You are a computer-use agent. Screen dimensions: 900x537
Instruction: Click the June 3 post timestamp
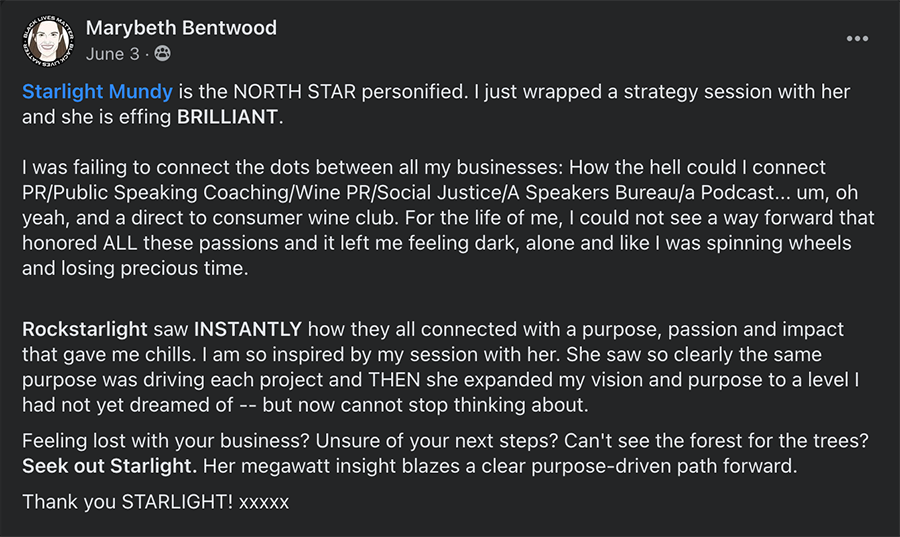click(x=112, y=54)
